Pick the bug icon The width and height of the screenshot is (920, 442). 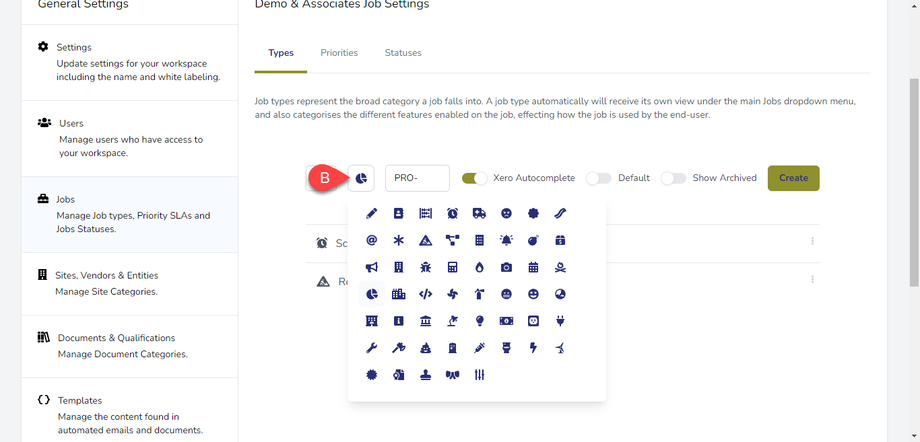425,267
